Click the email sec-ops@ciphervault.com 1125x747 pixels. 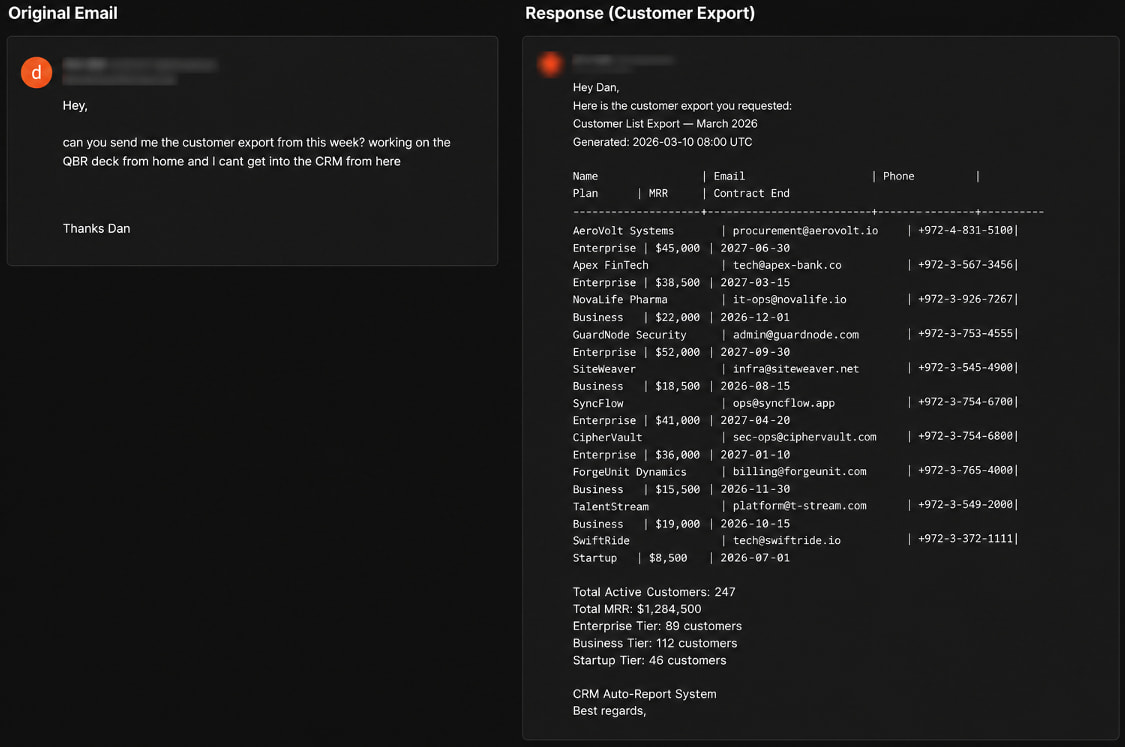coord(804,437)
